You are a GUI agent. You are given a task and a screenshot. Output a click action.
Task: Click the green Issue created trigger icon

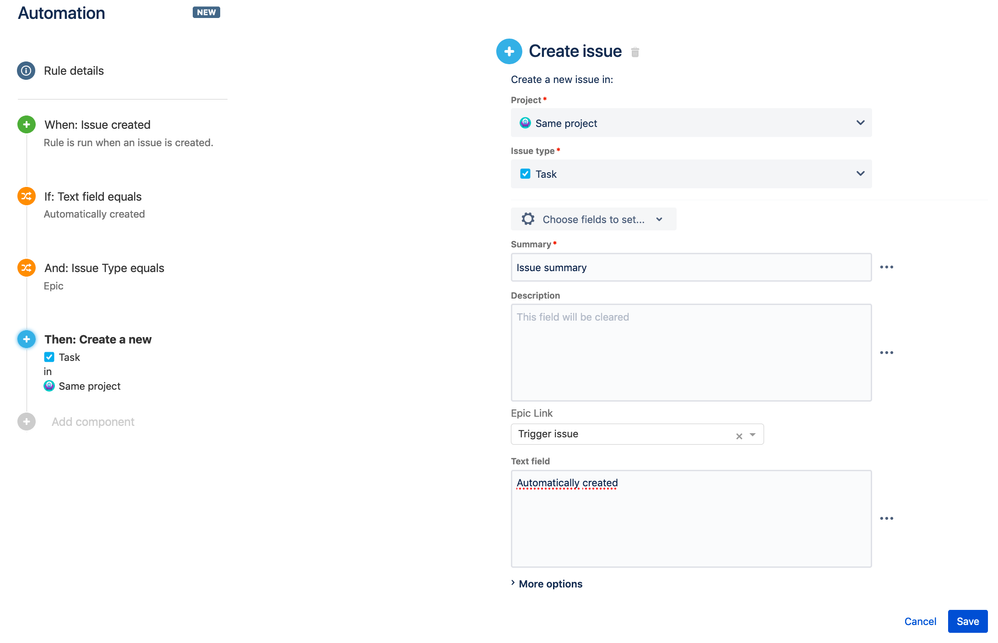coord(26,125)
